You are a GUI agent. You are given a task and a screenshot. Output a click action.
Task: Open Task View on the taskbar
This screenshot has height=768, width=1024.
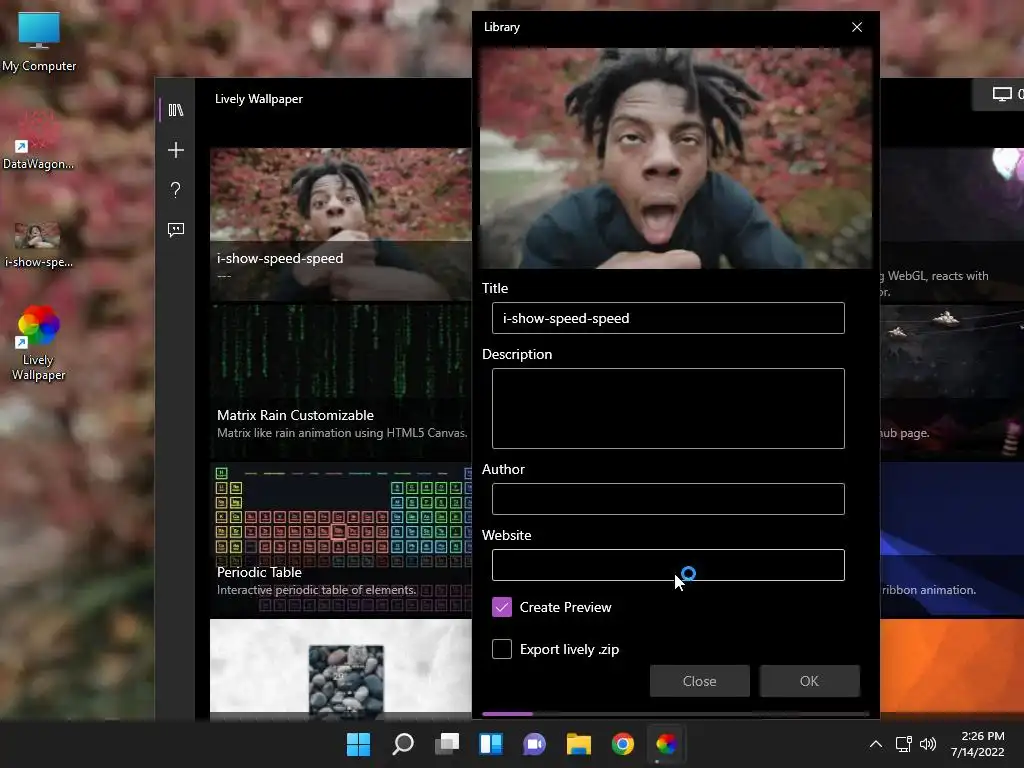pyautogui.click(x=447, y=744)
